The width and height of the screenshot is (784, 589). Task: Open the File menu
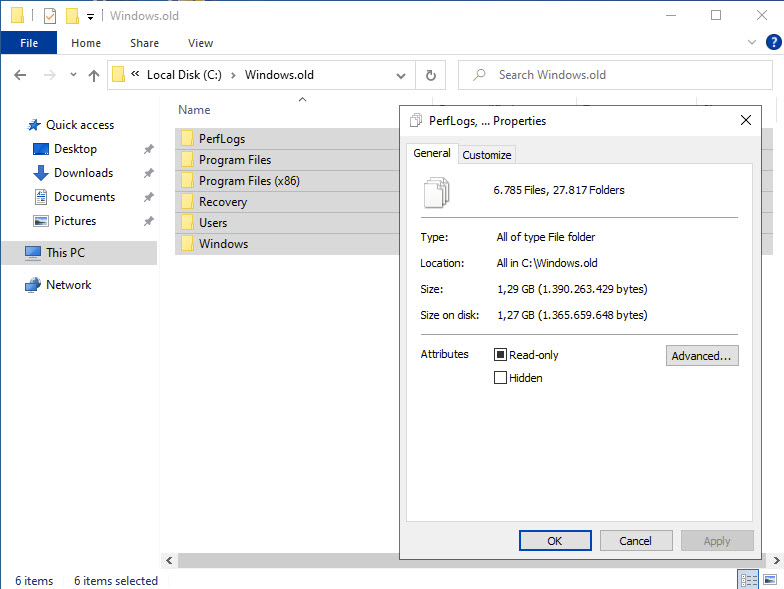29,43
